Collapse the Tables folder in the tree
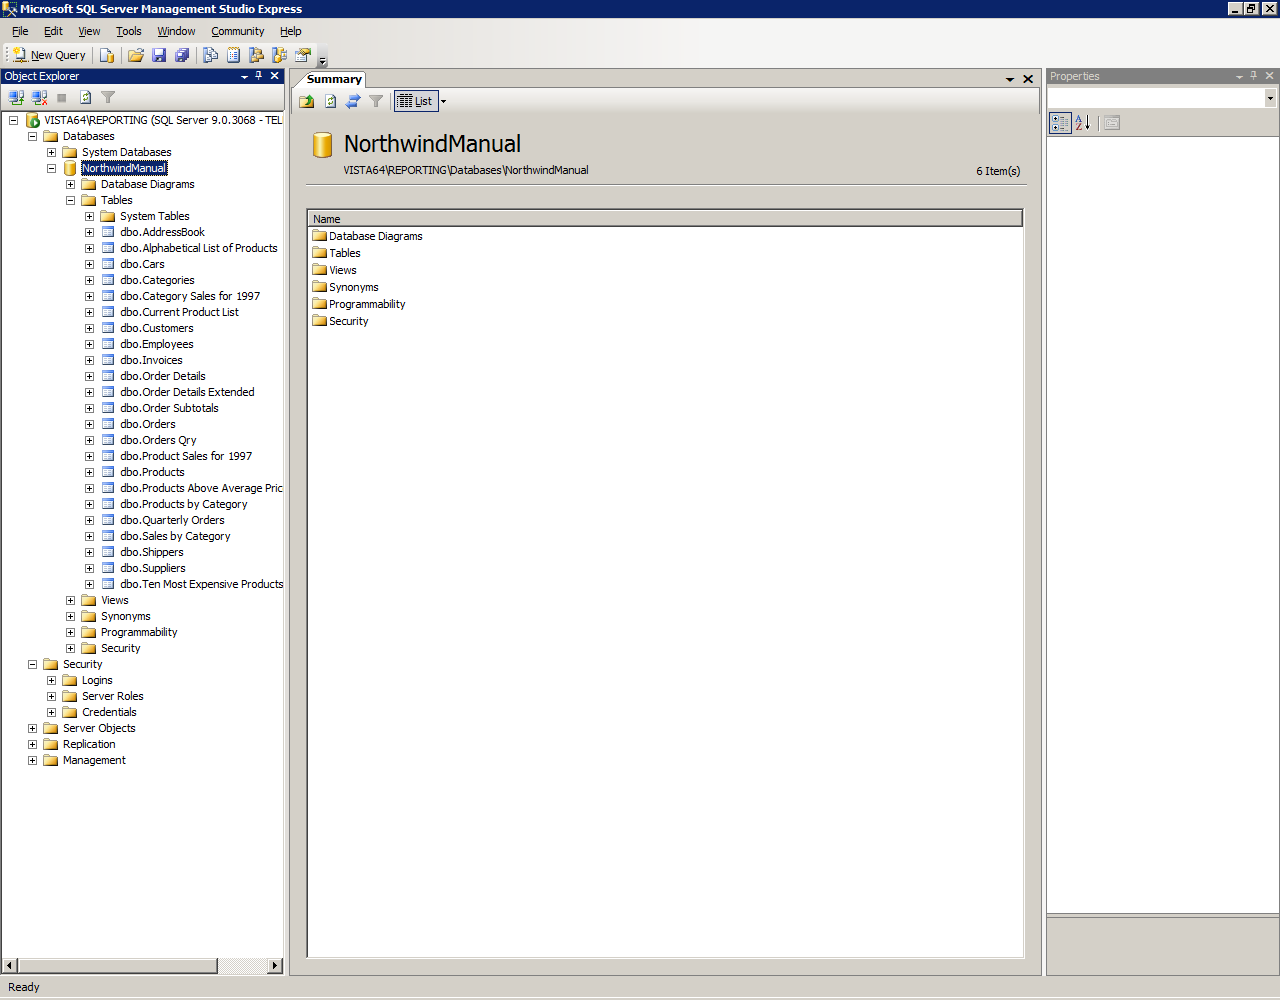1280x1000 pixels. click(70, 200)
